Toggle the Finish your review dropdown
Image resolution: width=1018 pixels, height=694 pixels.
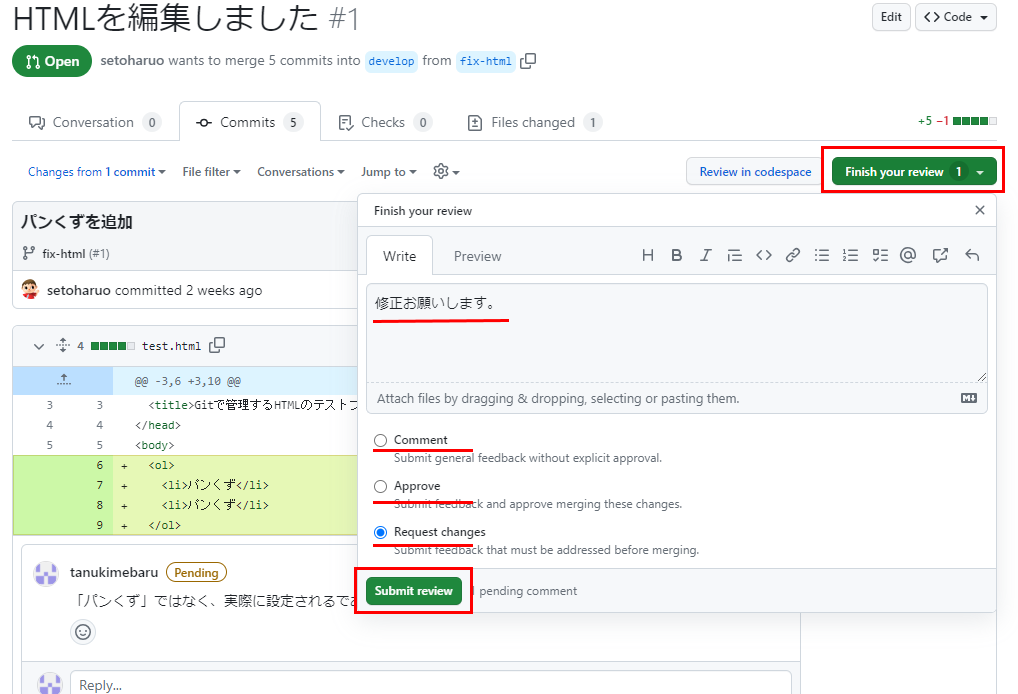tap(914, 172)
